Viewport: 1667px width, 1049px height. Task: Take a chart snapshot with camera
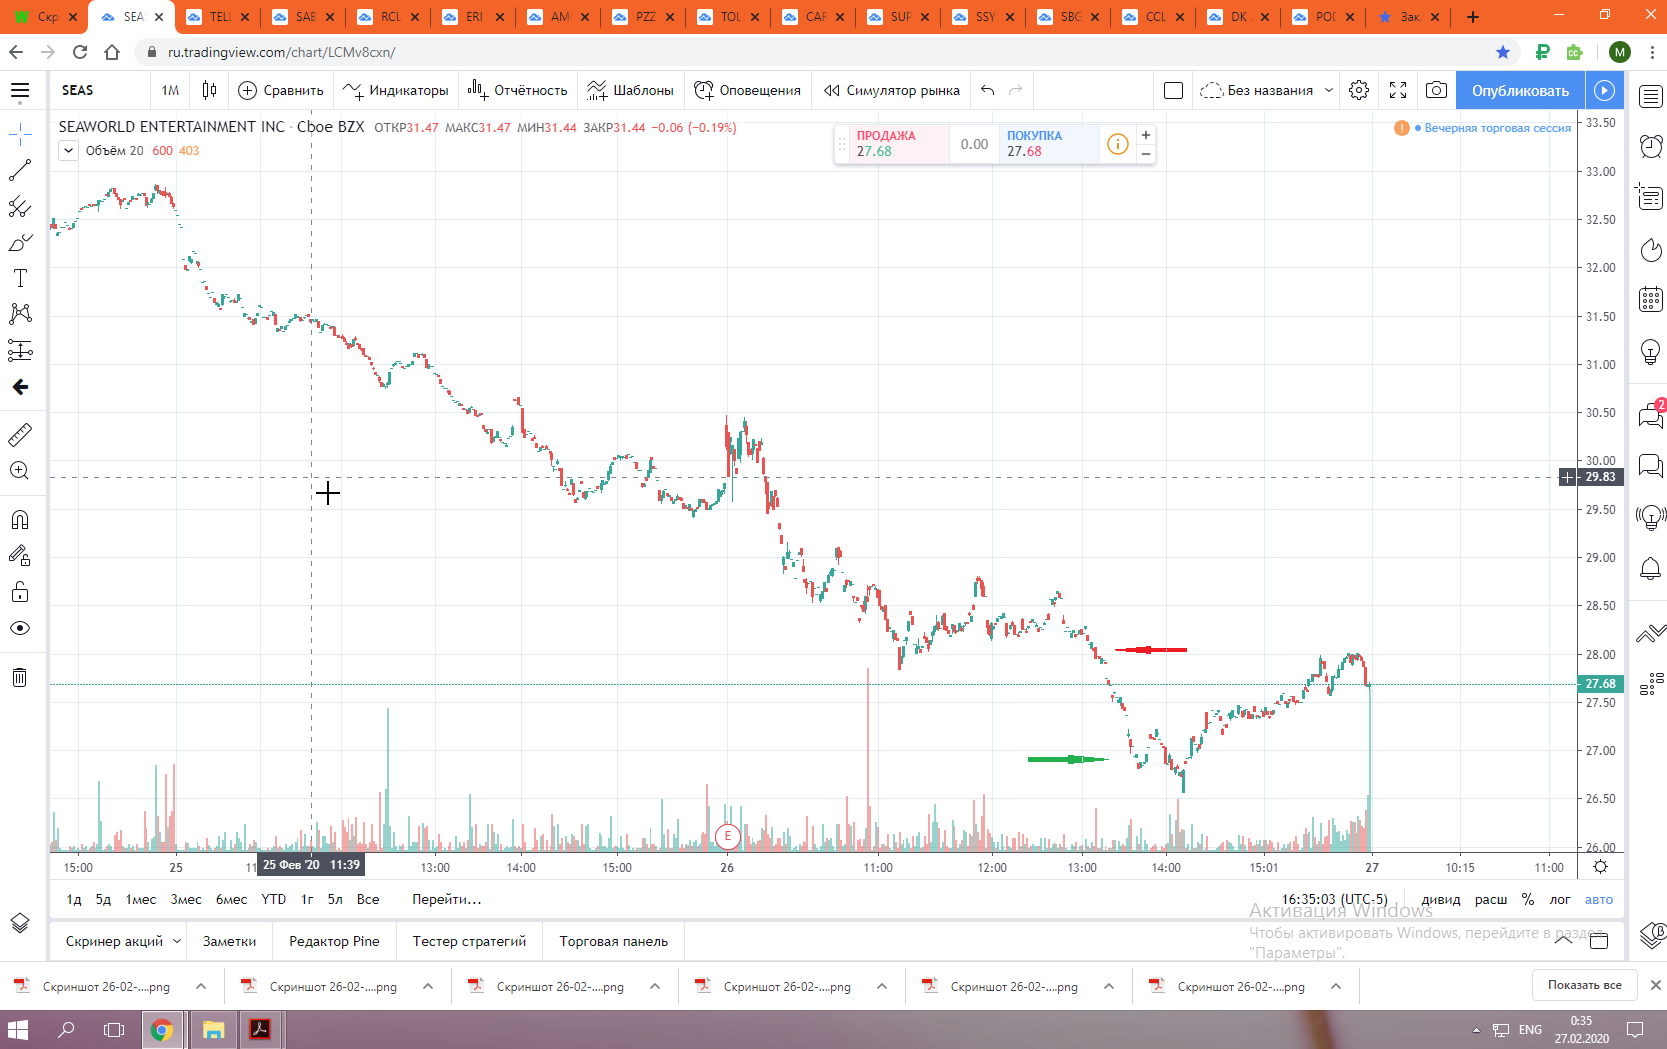(1436, 90)
